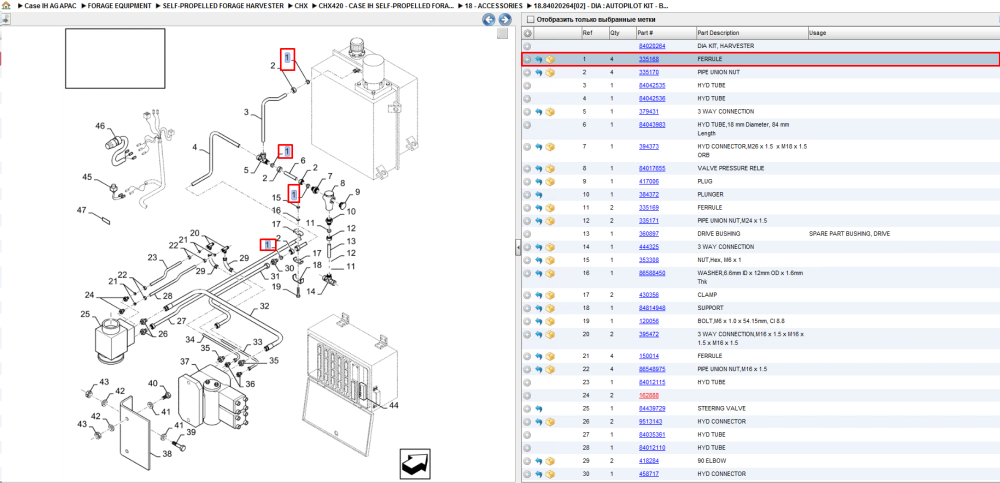Select callout 44 in the diagram

point(393,405)
